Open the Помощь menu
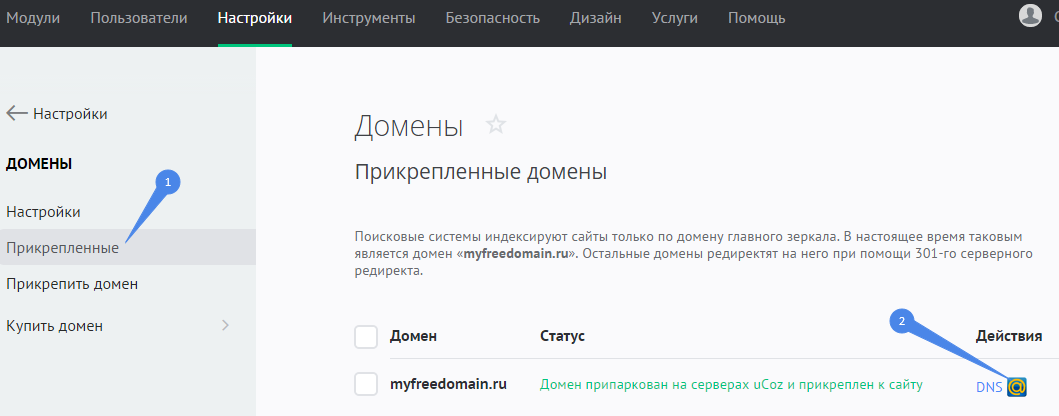 (x=756, y=18)
